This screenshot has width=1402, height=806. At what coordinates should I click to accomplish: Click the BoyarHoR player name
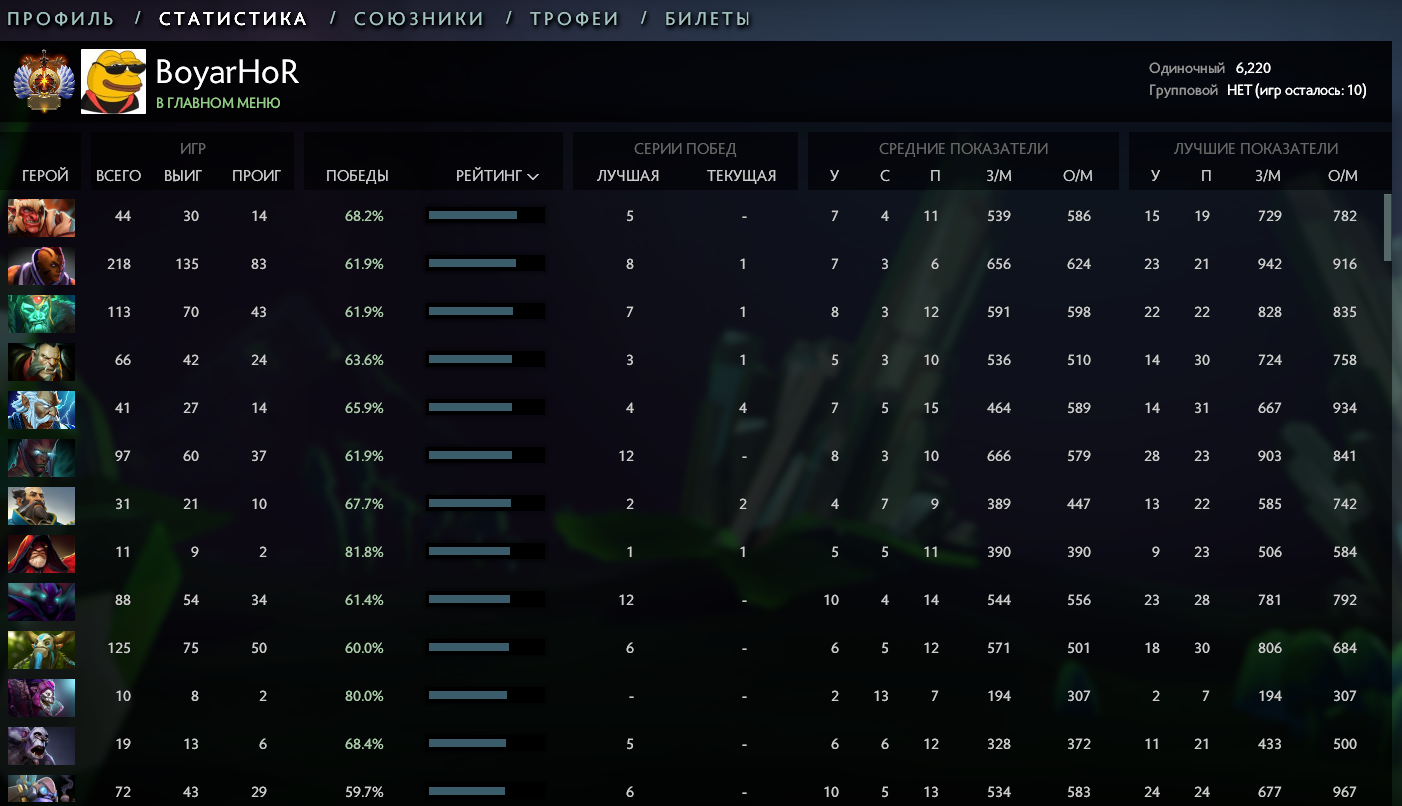tap(227, 72)
